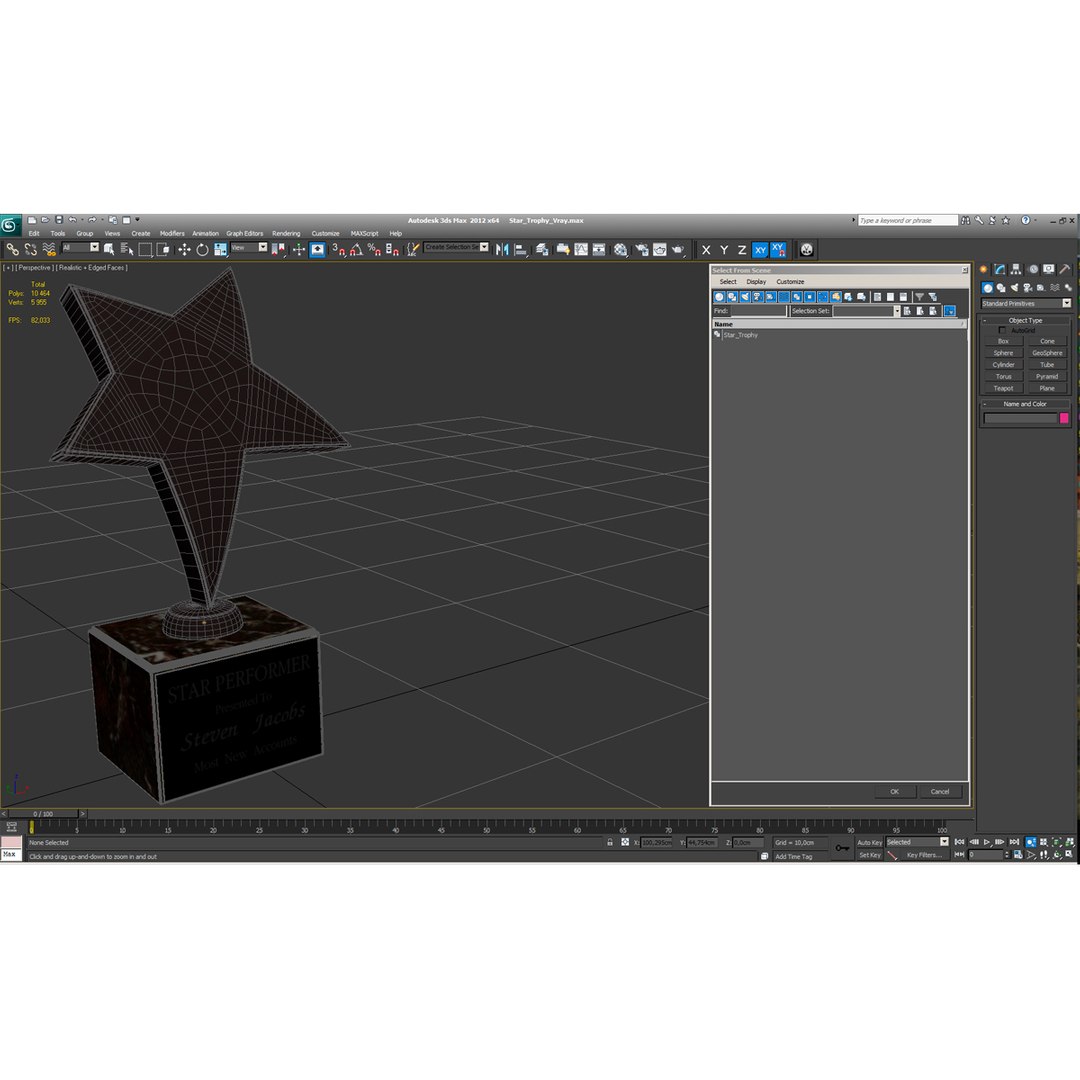Open the Display menu in Select From Scene

click(x=756, y=282)
